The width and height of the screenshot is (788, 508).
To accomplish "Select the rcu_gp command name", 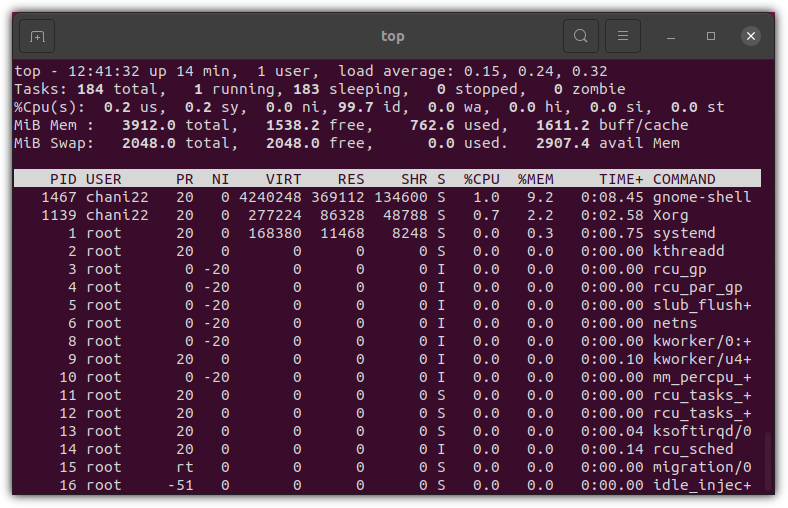I will point(679,269).
